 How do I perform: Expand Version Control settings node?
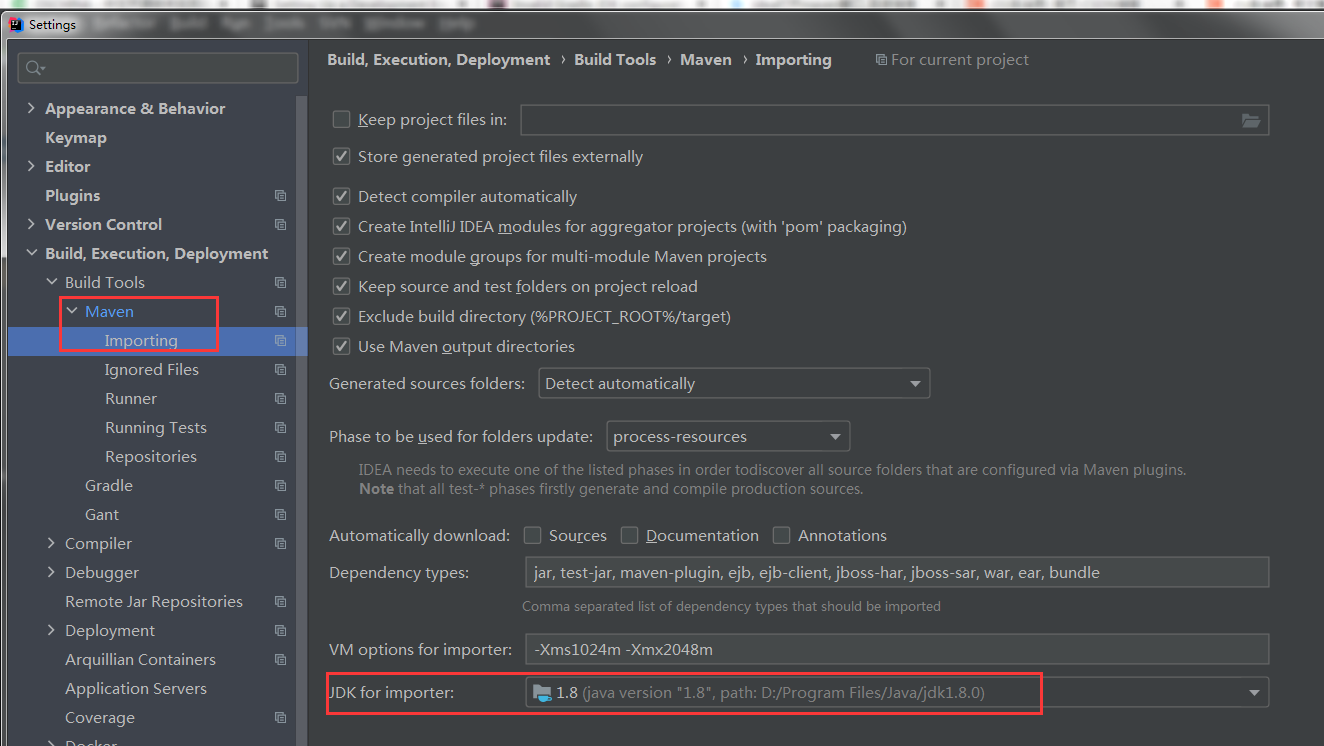coord(31,224)
